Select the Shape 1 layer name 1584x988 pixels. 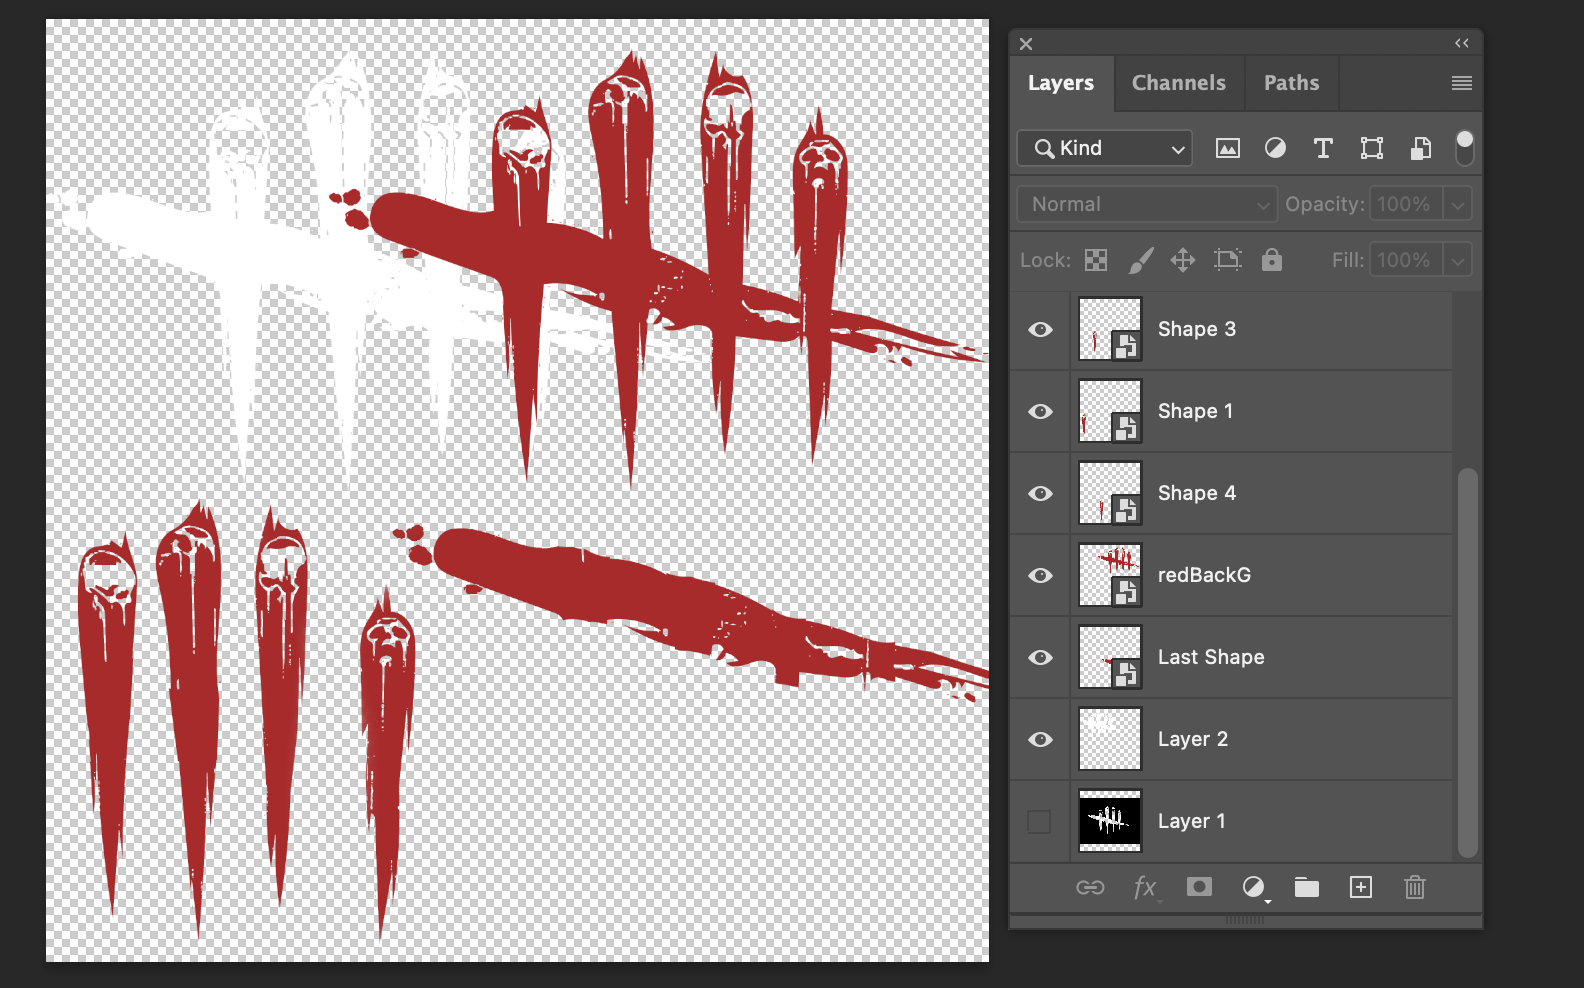[1195, 411]
